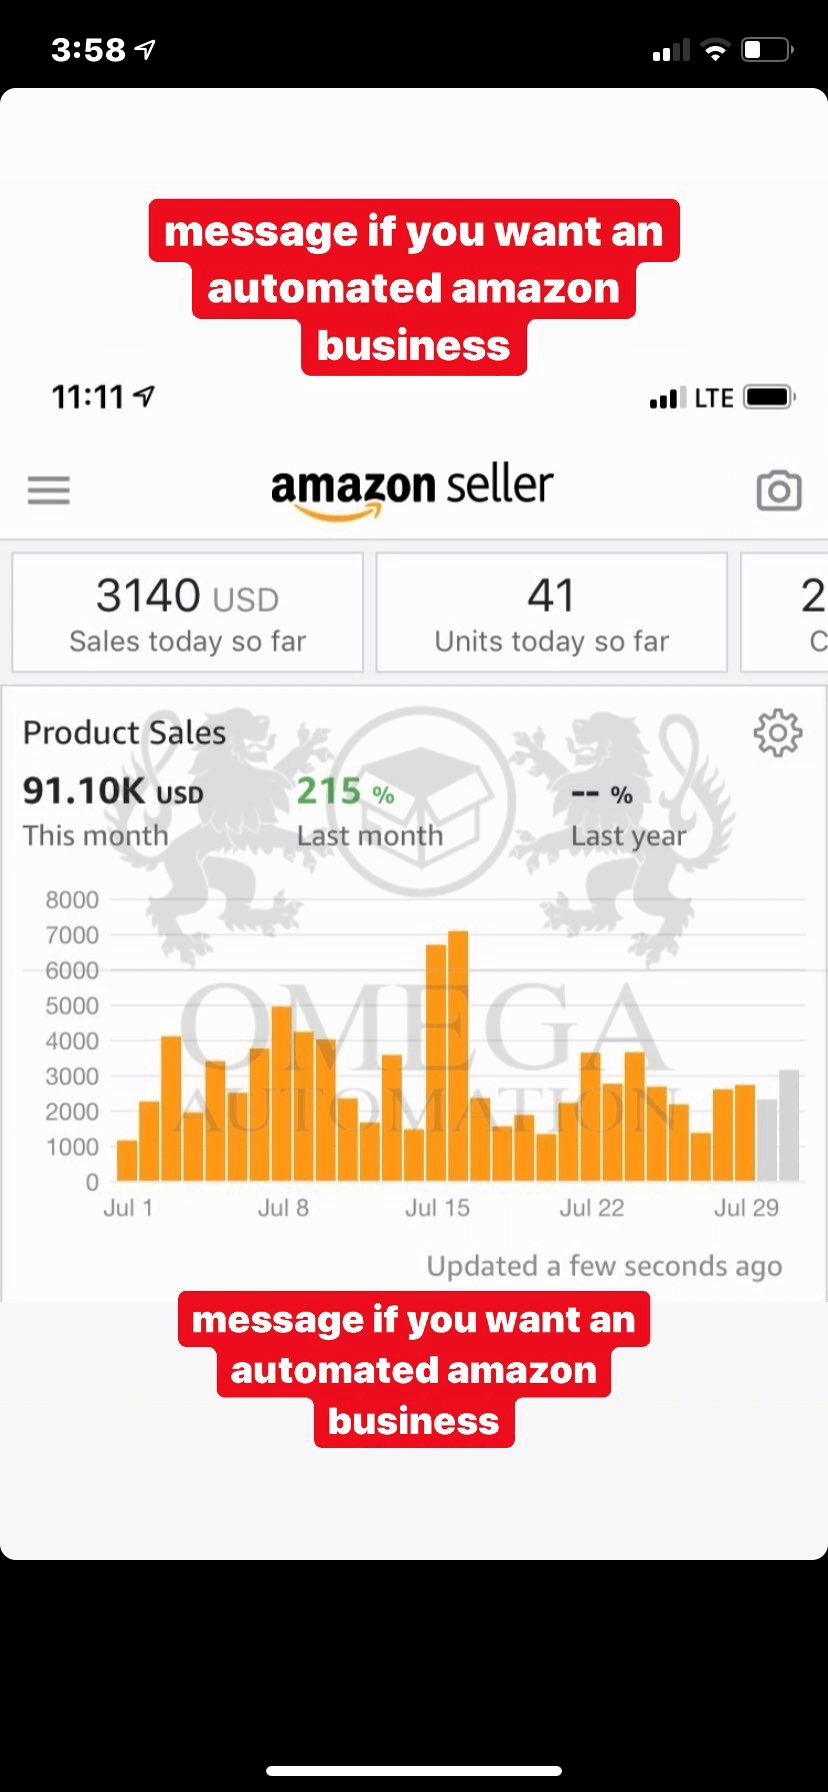This screenshot has width=828, height=1792.
Task: Open Product Sales settings gear
Action: pos(777,733)
